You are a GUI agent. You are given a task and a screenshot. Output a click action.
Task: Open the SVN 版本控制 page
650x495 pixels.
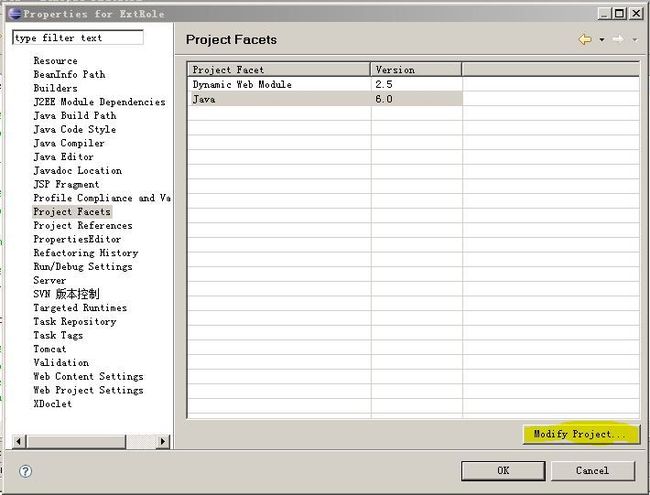click(66, 294)
